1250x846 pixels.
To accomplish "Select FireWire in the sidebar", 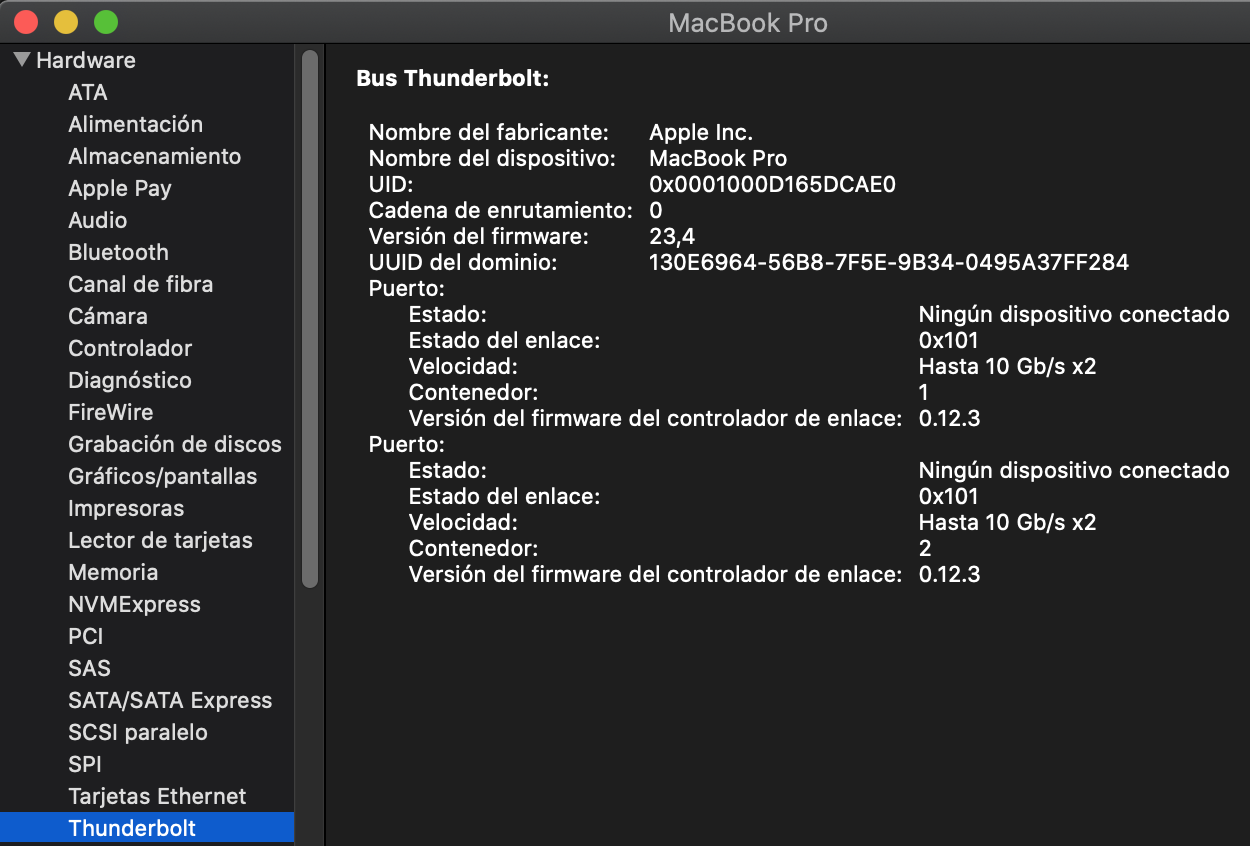I will (x=110, y=412).
